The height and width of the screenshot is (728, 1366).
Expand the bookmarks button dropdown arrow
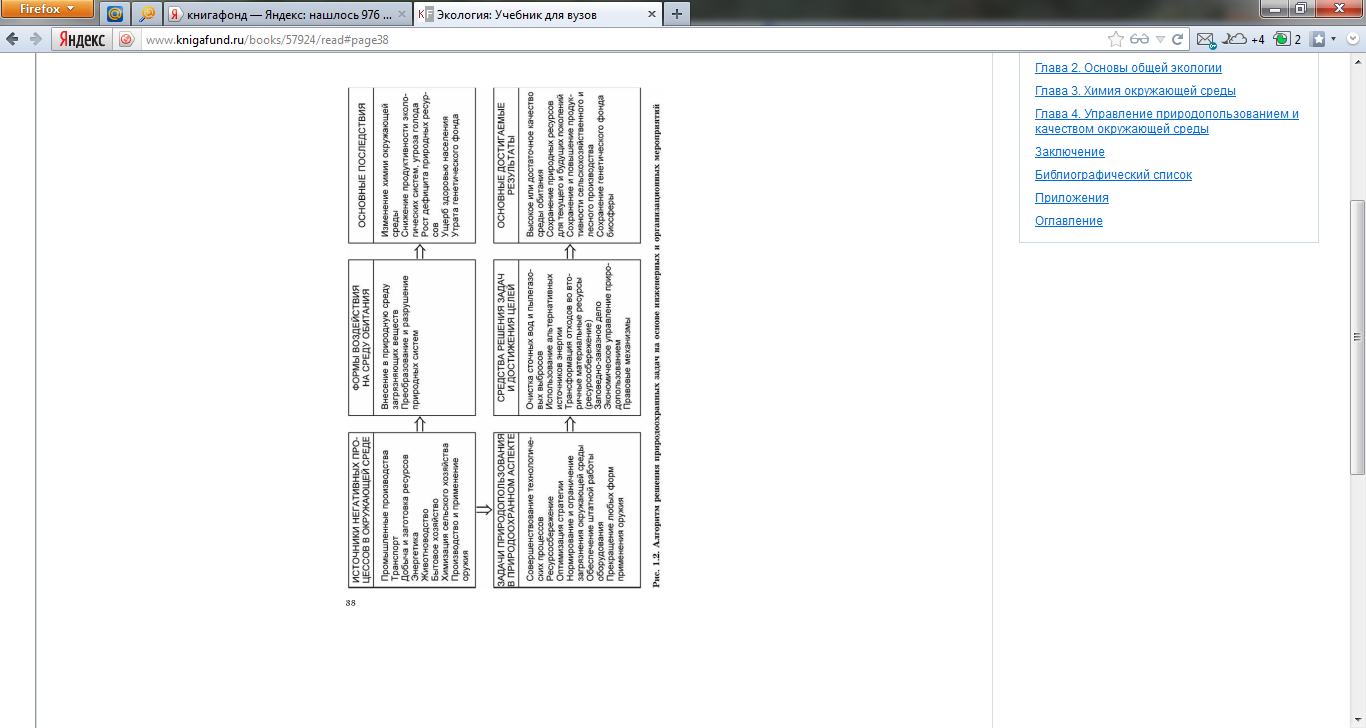click(1334, 39)
